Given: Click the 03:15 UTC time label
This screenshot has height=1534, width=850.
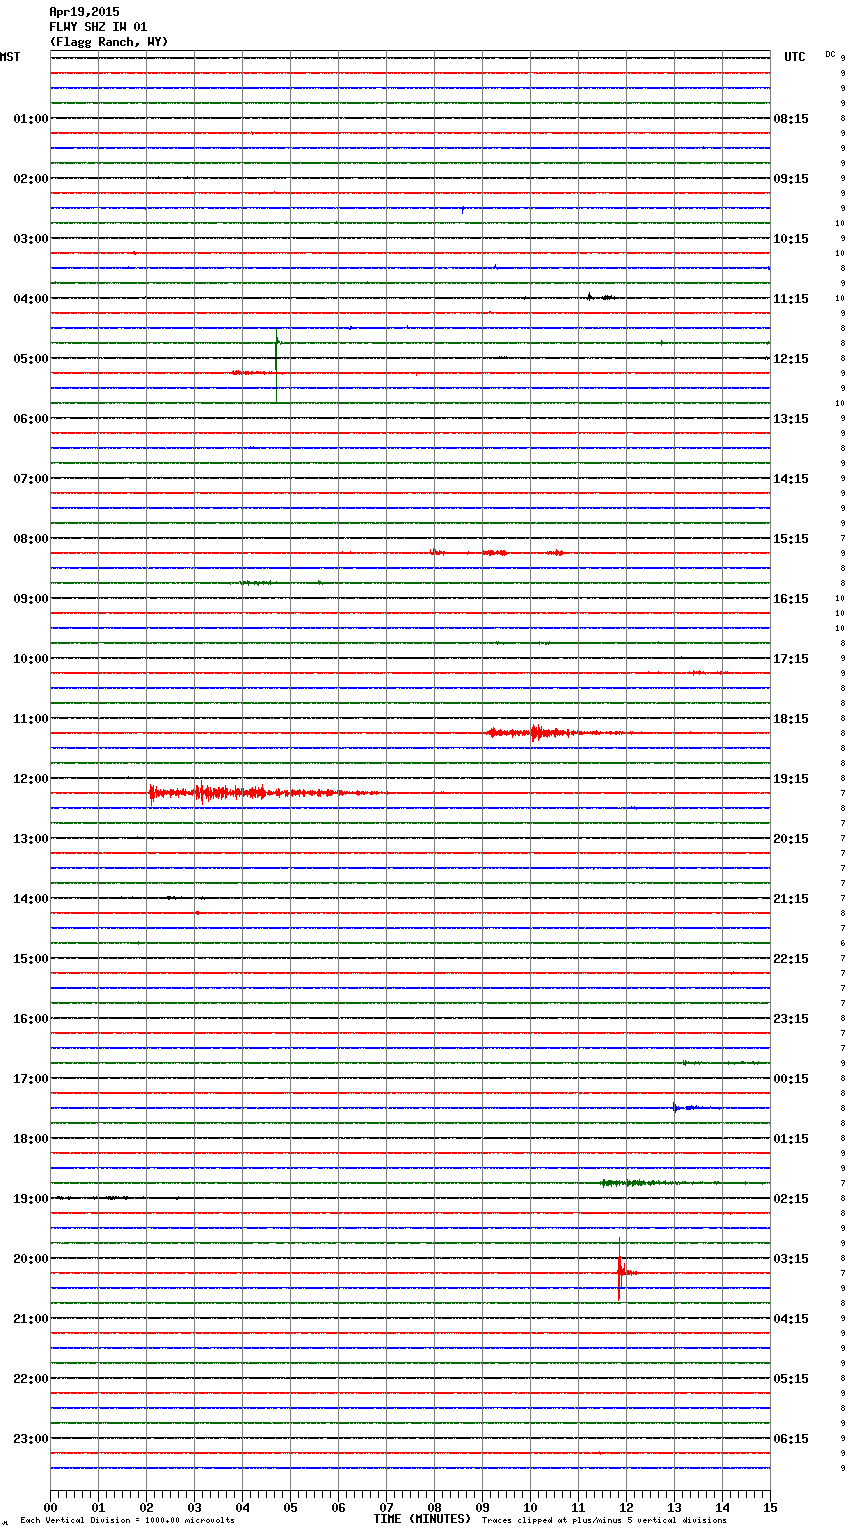Looking at the screenshot, I should click(x=791, y=1259).
